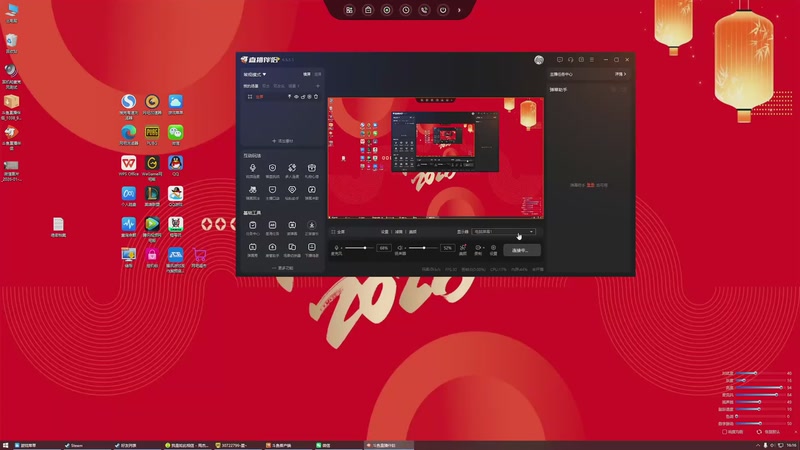Open the WeChat desktop shortcut
The width and height of the screenshot is (800, 450).
point(176,135)
